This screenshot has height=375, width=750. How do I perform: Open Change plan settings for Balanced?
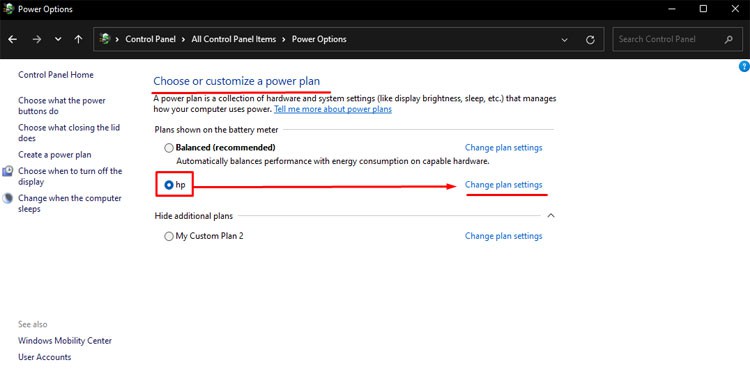tap(504, 147)
